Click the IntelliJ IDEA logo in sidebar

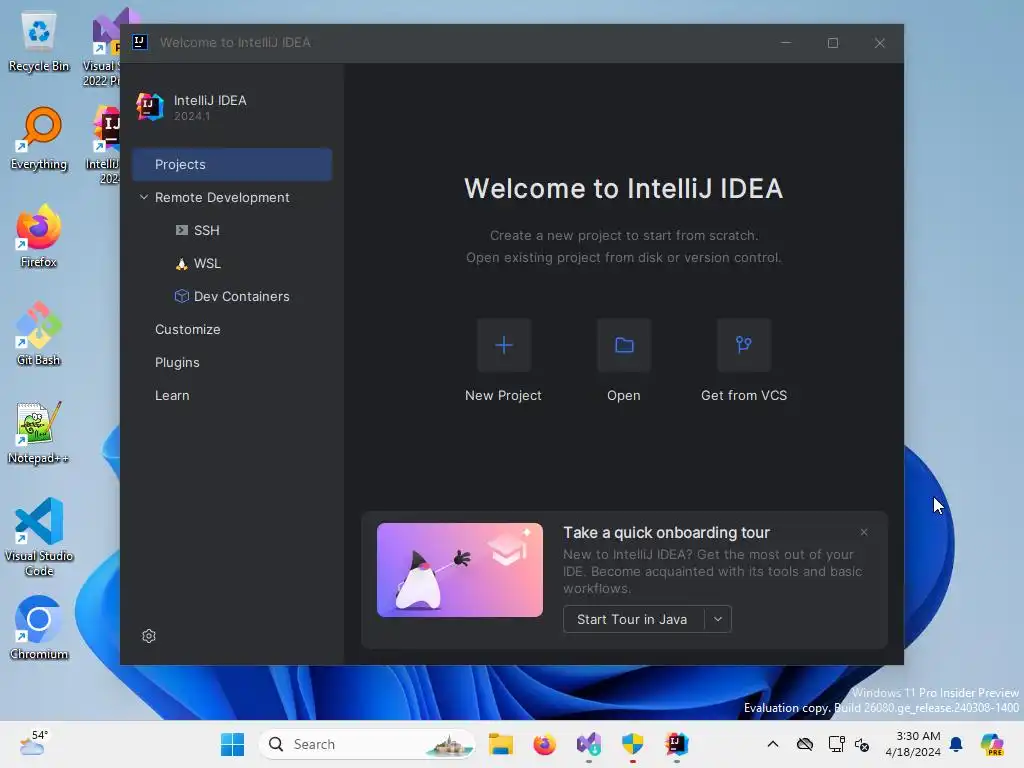[x=150, y=106]
